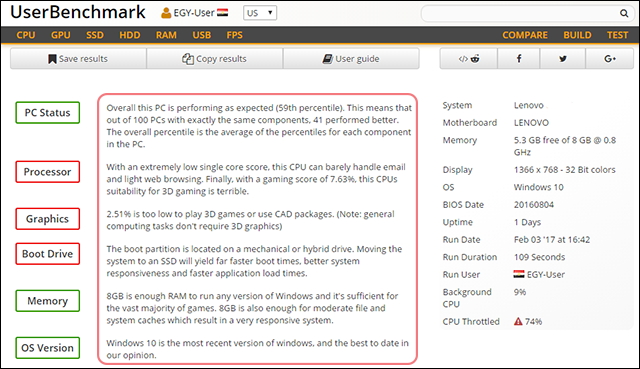The width and height of the screenshot is (640, 369).
Task: Click the Run Date 'Feb 03 '17 at 16:42'
Action: click(x=552, y=240)
